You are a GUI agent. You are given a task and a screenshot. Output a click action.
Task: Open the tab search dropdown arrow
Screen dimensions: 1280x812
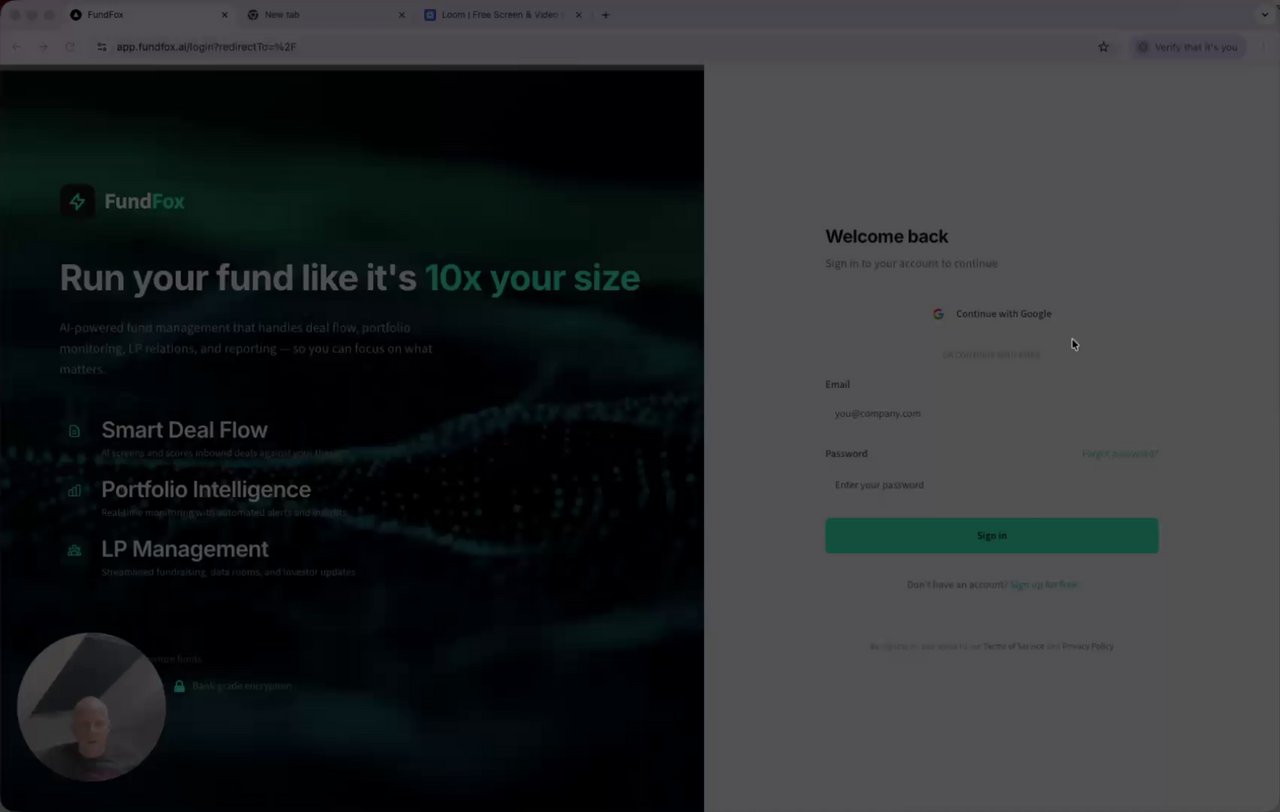pos(1265,15)
